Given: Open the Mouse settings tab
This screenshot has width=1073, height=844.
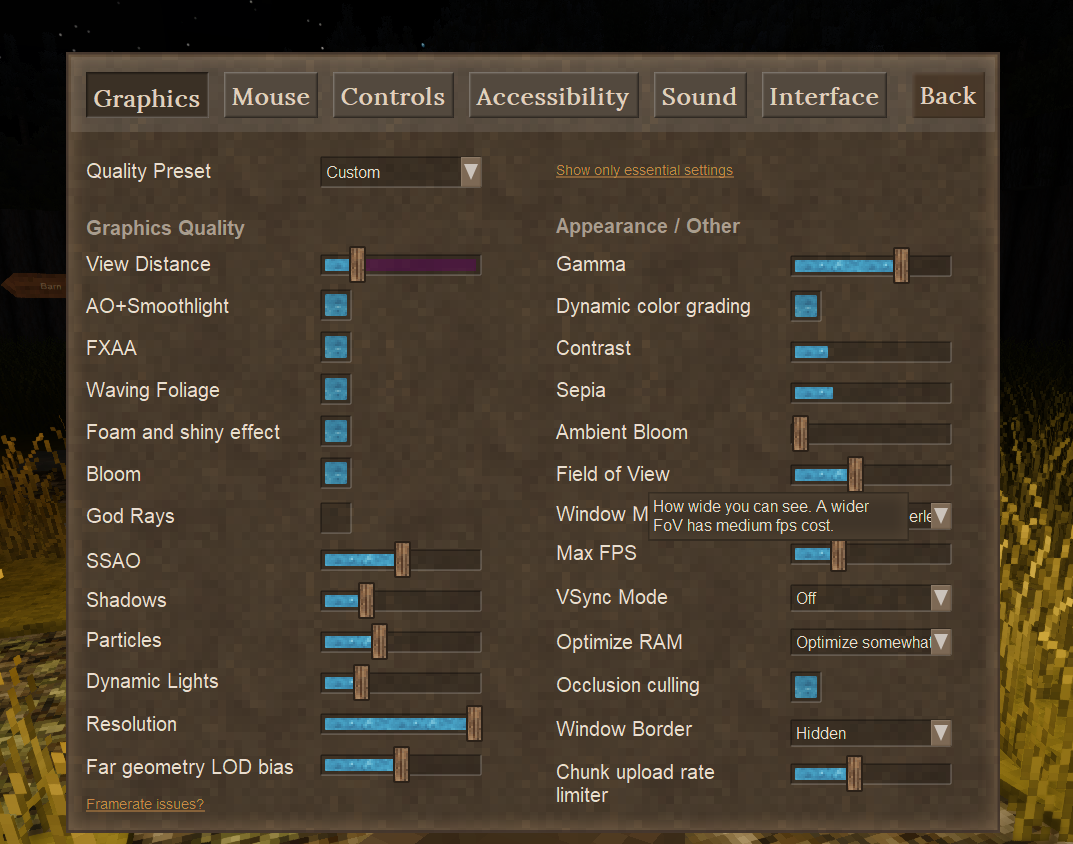Looking at the screenshot, I should pyautogui.click(x=271, y=95).
